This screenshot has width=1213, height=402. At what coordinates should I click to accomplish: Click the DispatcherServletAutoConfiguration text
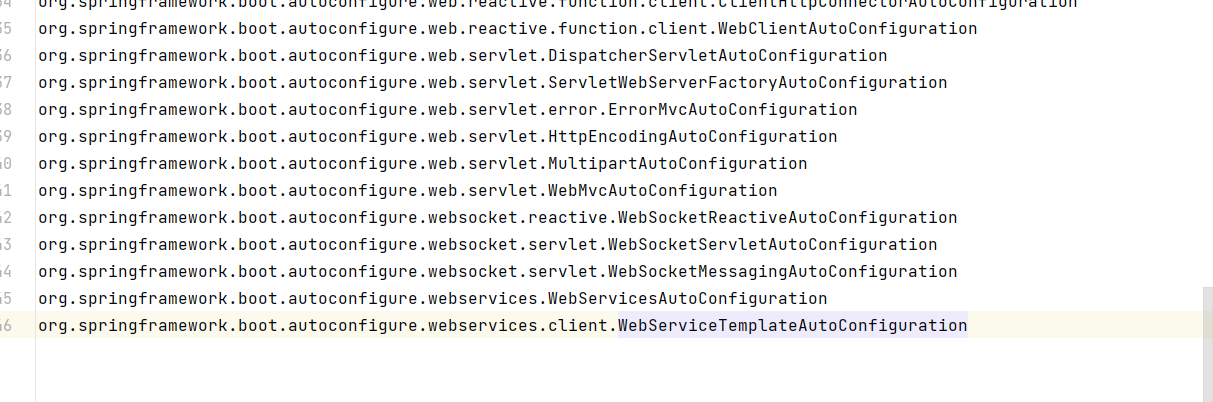(x=717, y=56)
